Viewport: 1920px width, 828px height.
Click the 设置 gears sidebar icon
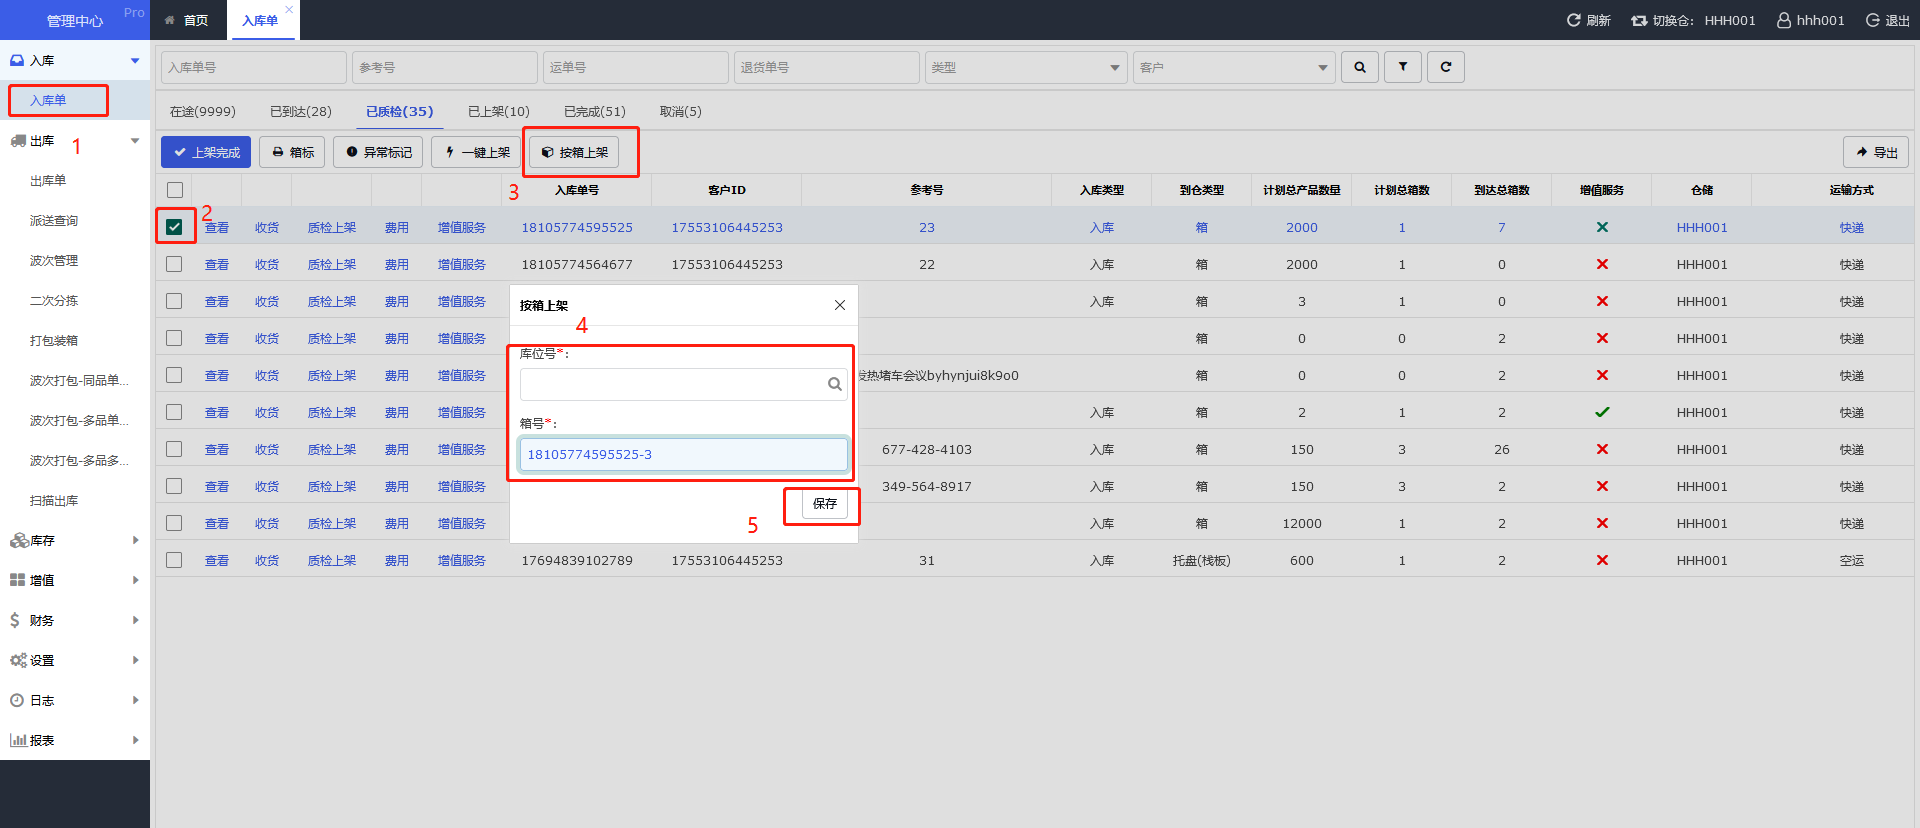point(18,660)
